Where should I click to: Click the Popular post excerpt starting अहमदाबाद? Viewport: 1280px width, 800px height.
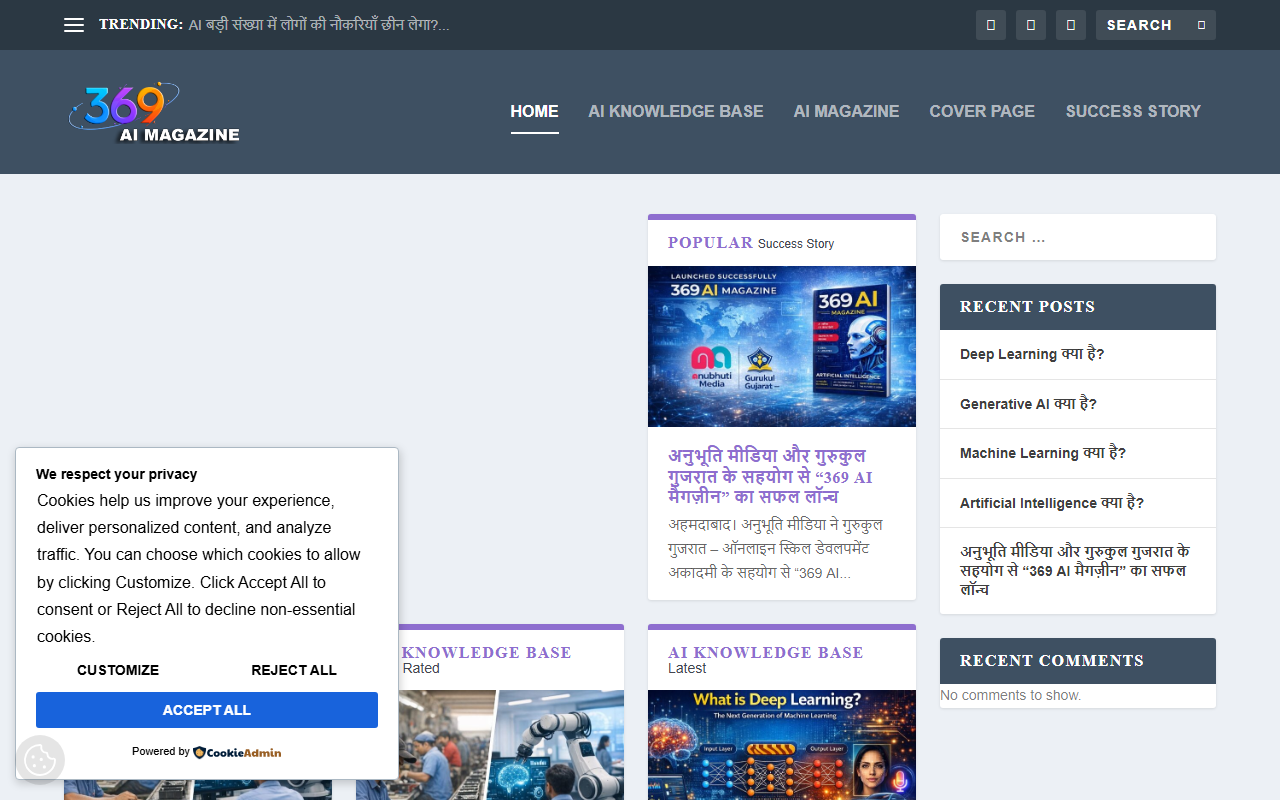pos(776,549)
